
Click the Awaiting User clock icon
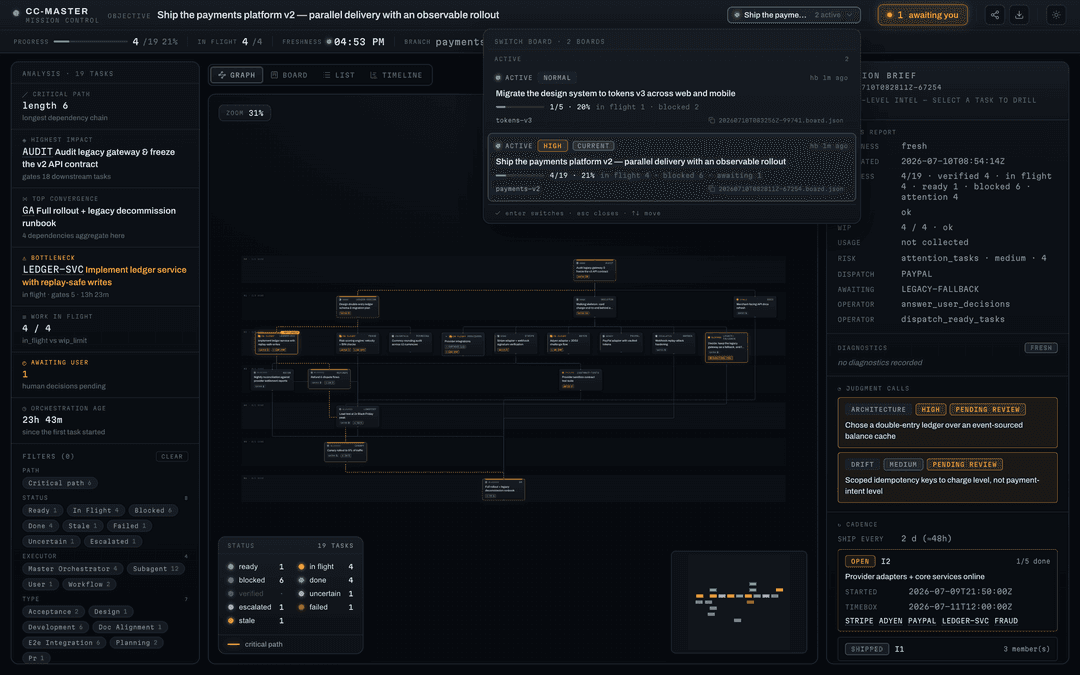pyautogui.click(x=25, y=363)
